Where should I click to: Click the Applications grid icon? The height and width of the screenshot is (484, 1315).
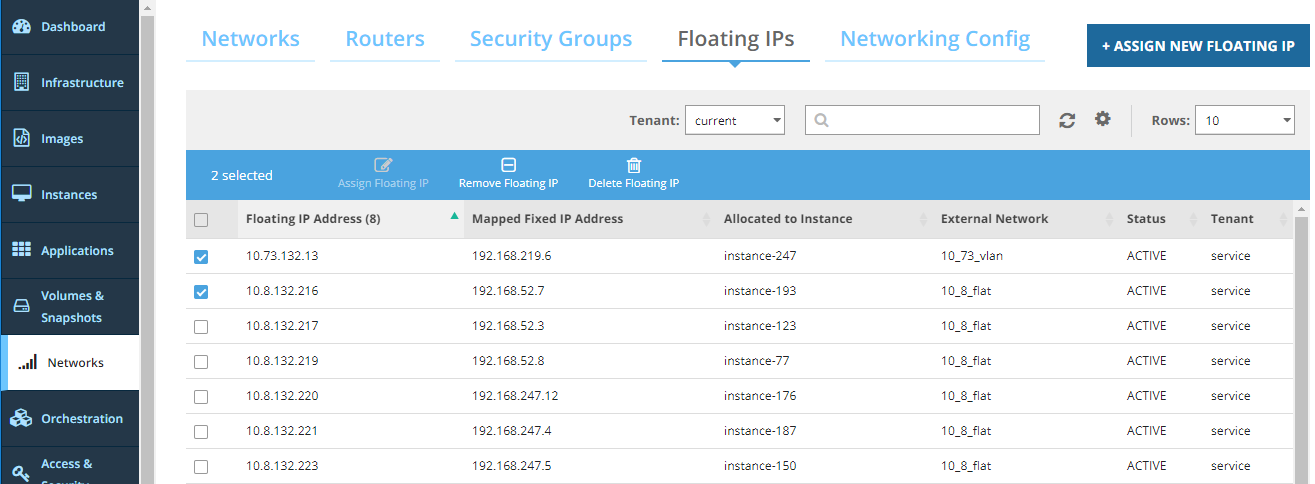tap(22, 250)
